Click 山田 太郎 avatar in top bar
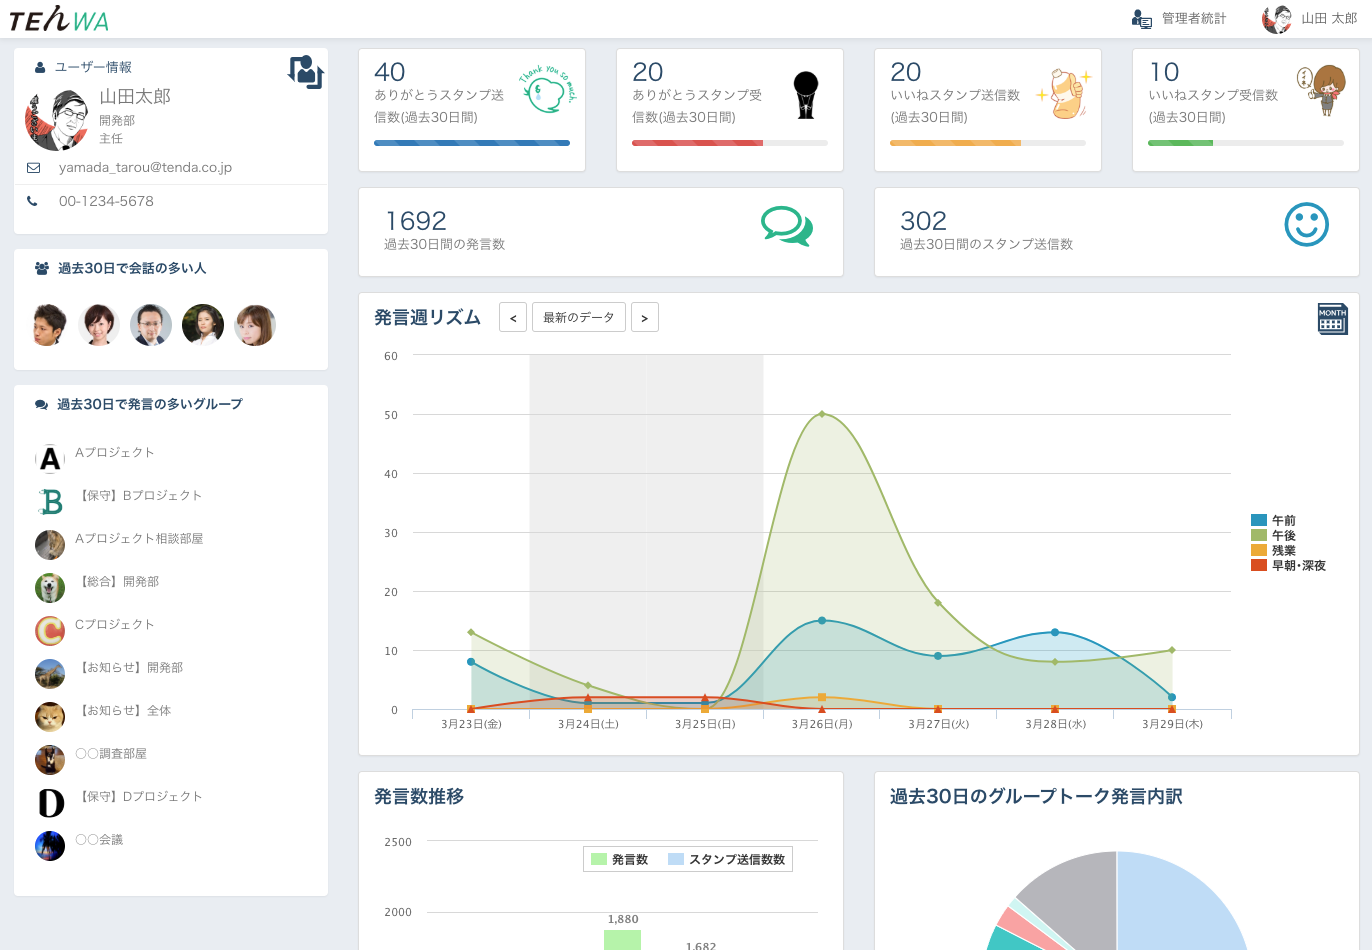 click(1277, 19)
